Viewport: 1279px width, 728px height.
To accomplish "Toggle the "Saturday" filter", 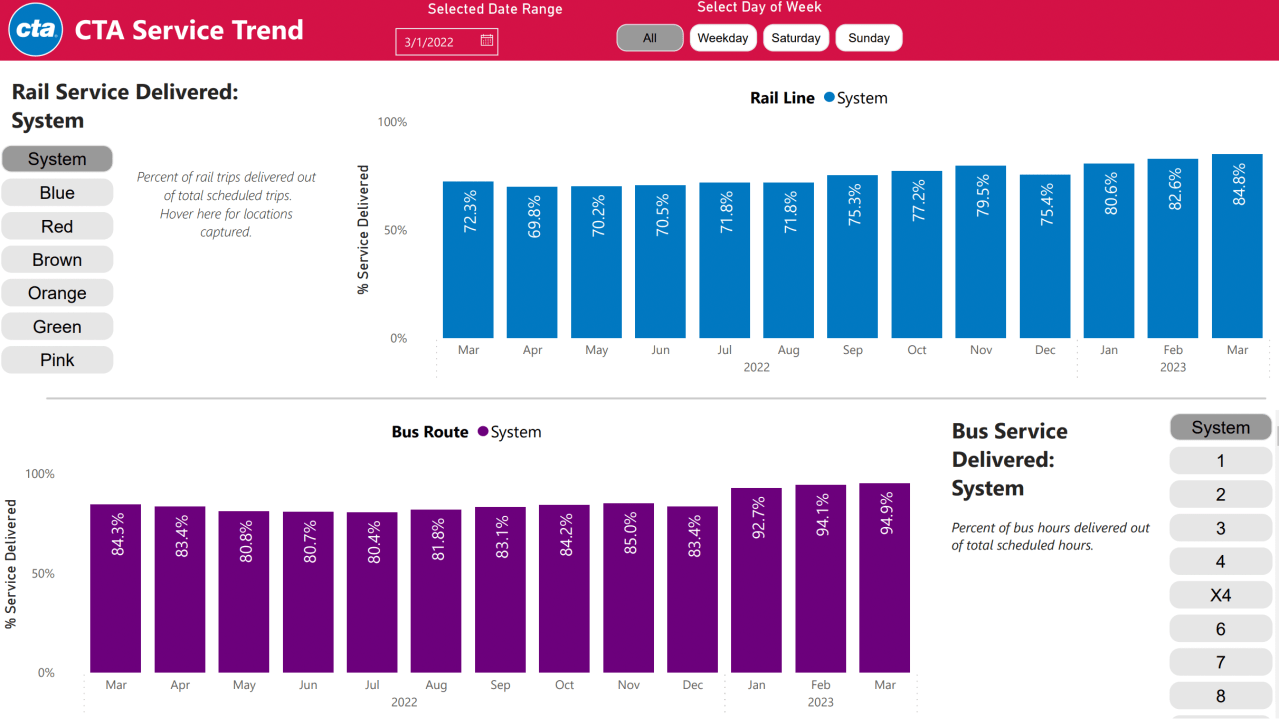I will [x=795, y=37].
